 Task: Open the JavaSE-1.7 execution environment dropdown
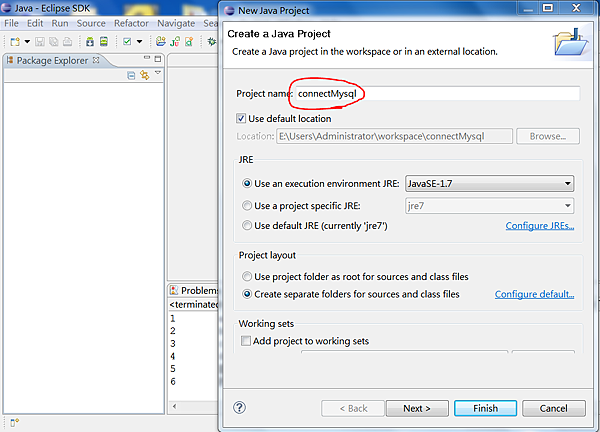(489, 184)
